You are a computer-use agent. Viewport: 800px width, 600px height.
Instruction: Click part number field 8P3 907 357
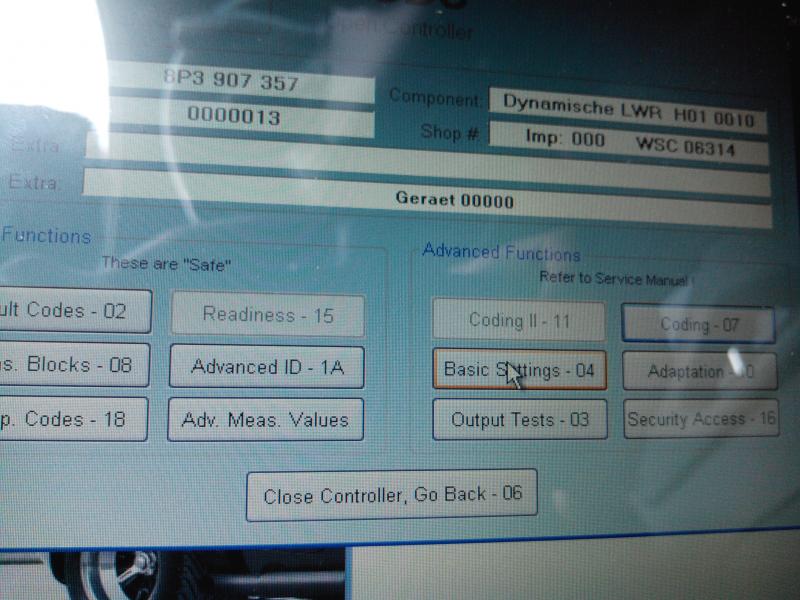coord(242,81)
